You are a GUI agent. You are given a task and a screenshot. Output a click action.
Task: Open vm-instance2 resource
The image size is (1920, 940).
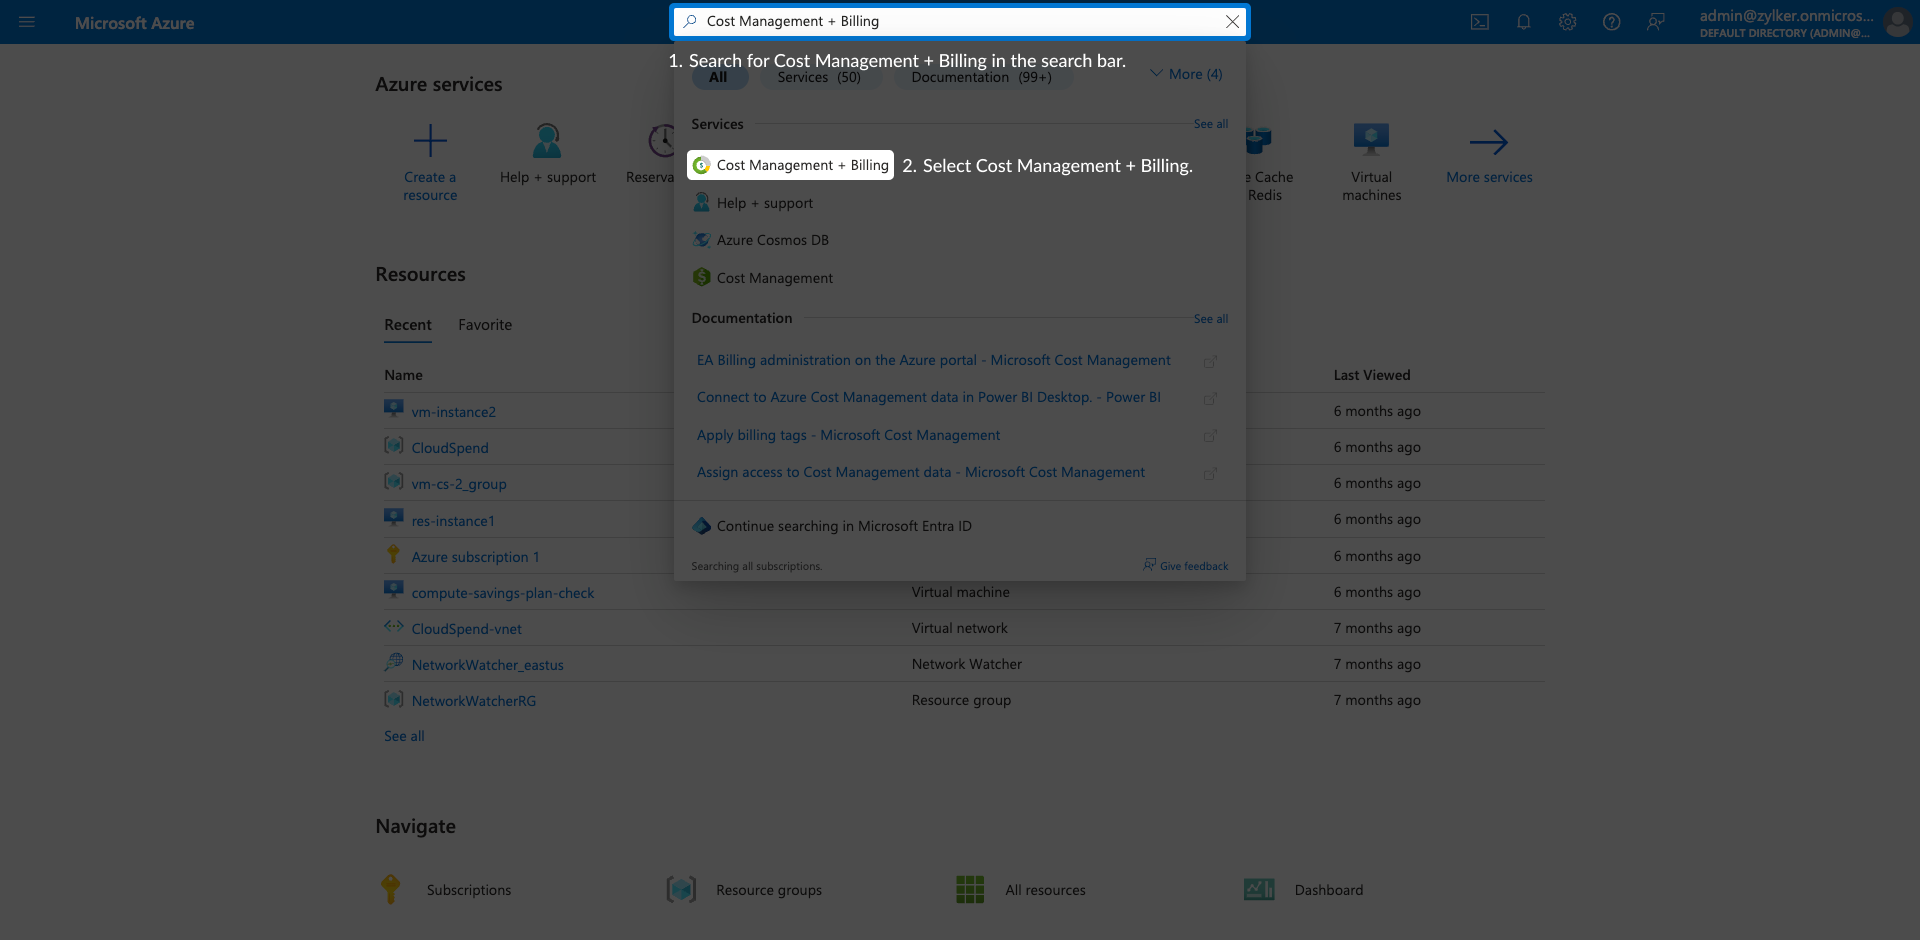click(x=454, y=412)
